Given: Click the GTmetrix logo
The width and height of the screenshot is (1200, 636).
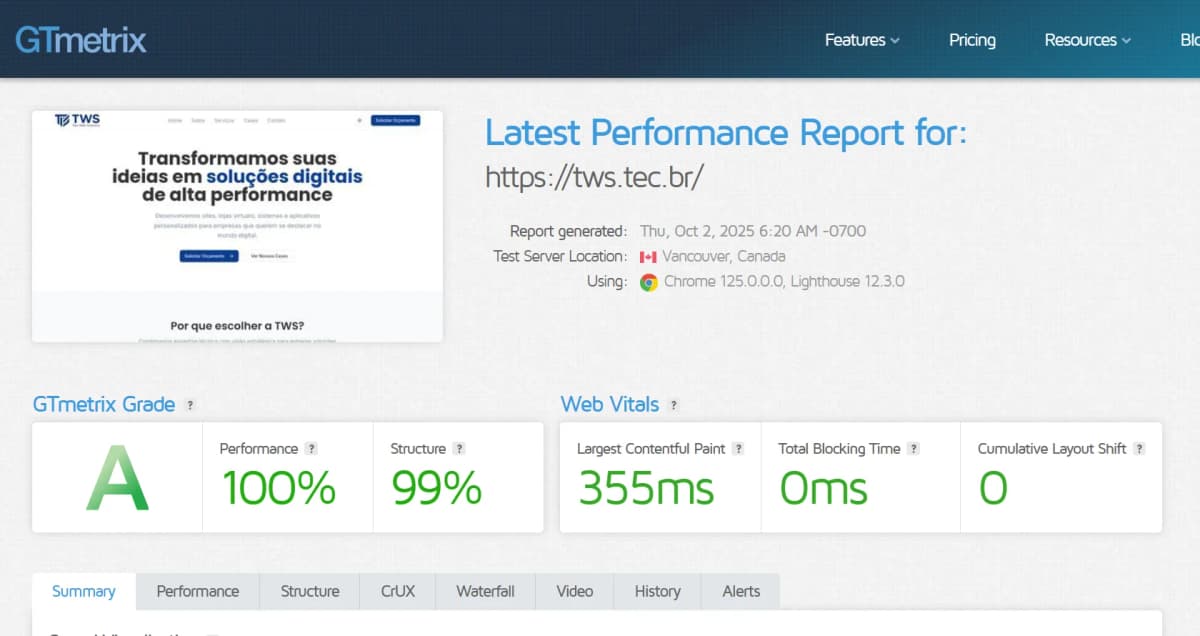Looking at the screenshot, I should pos(81,40).
